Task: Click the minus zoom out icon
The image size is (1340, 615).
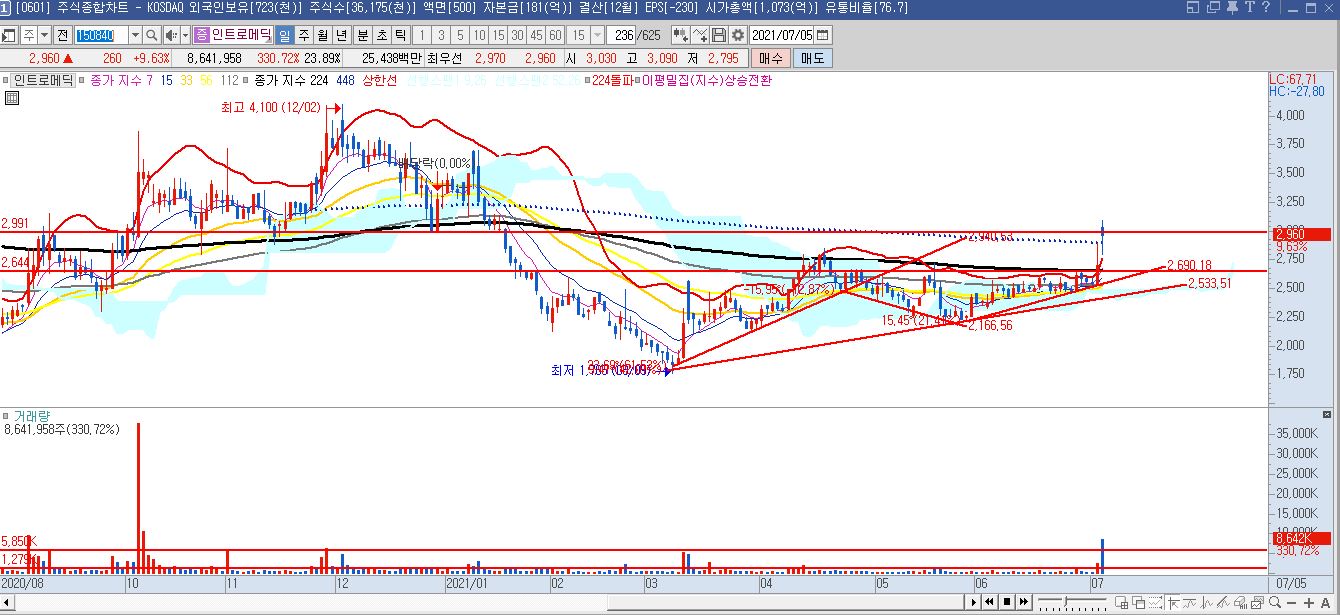Action: 1291,603
